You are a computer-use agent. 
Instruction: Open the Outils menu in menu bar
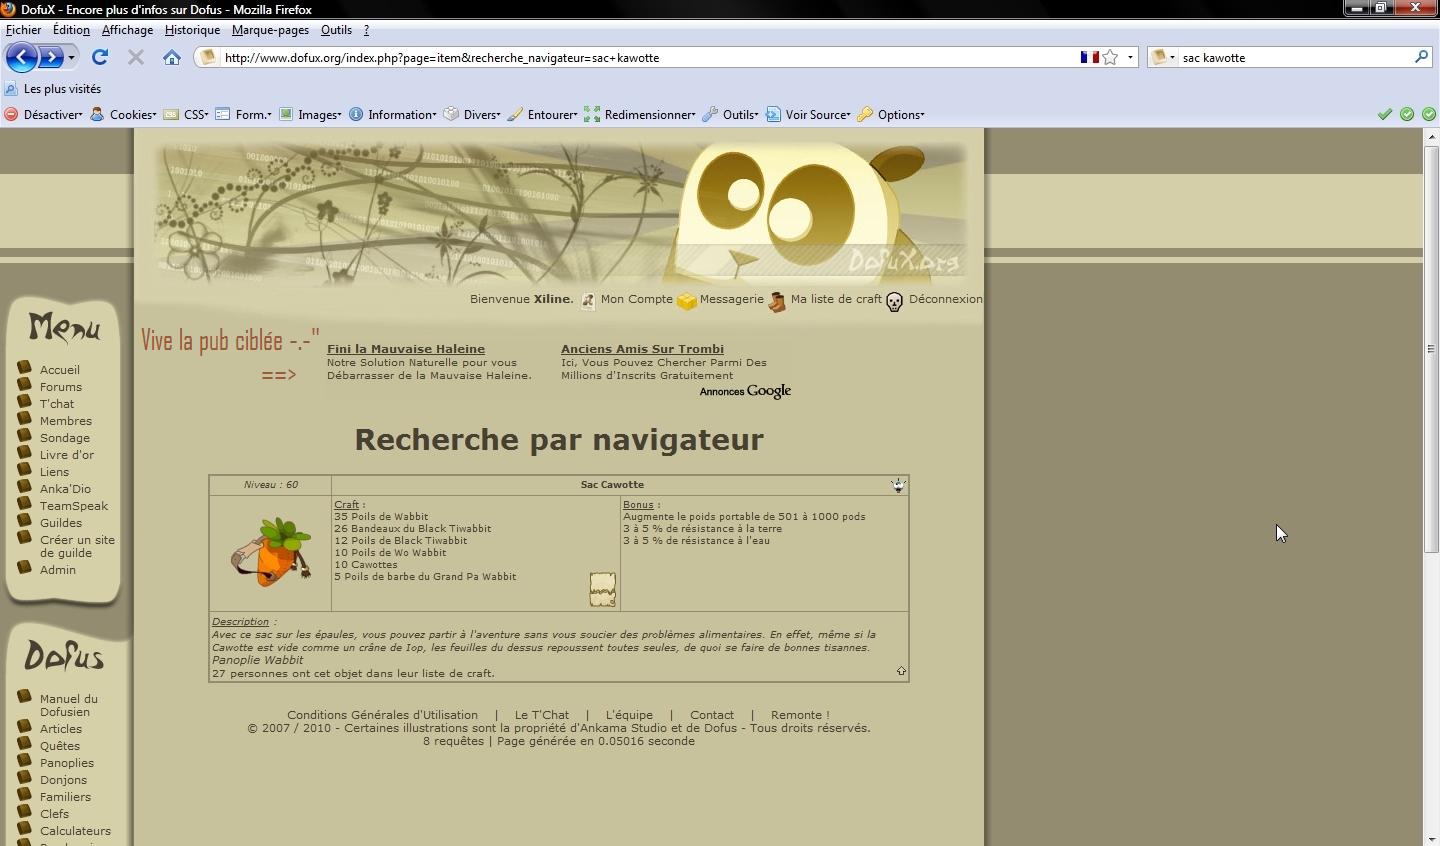336,30
